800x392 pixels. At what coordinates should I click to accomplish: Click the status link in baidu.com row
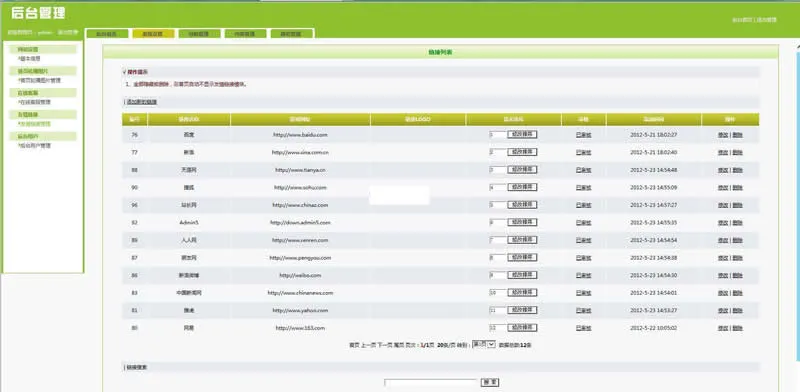tap(583, 135)
